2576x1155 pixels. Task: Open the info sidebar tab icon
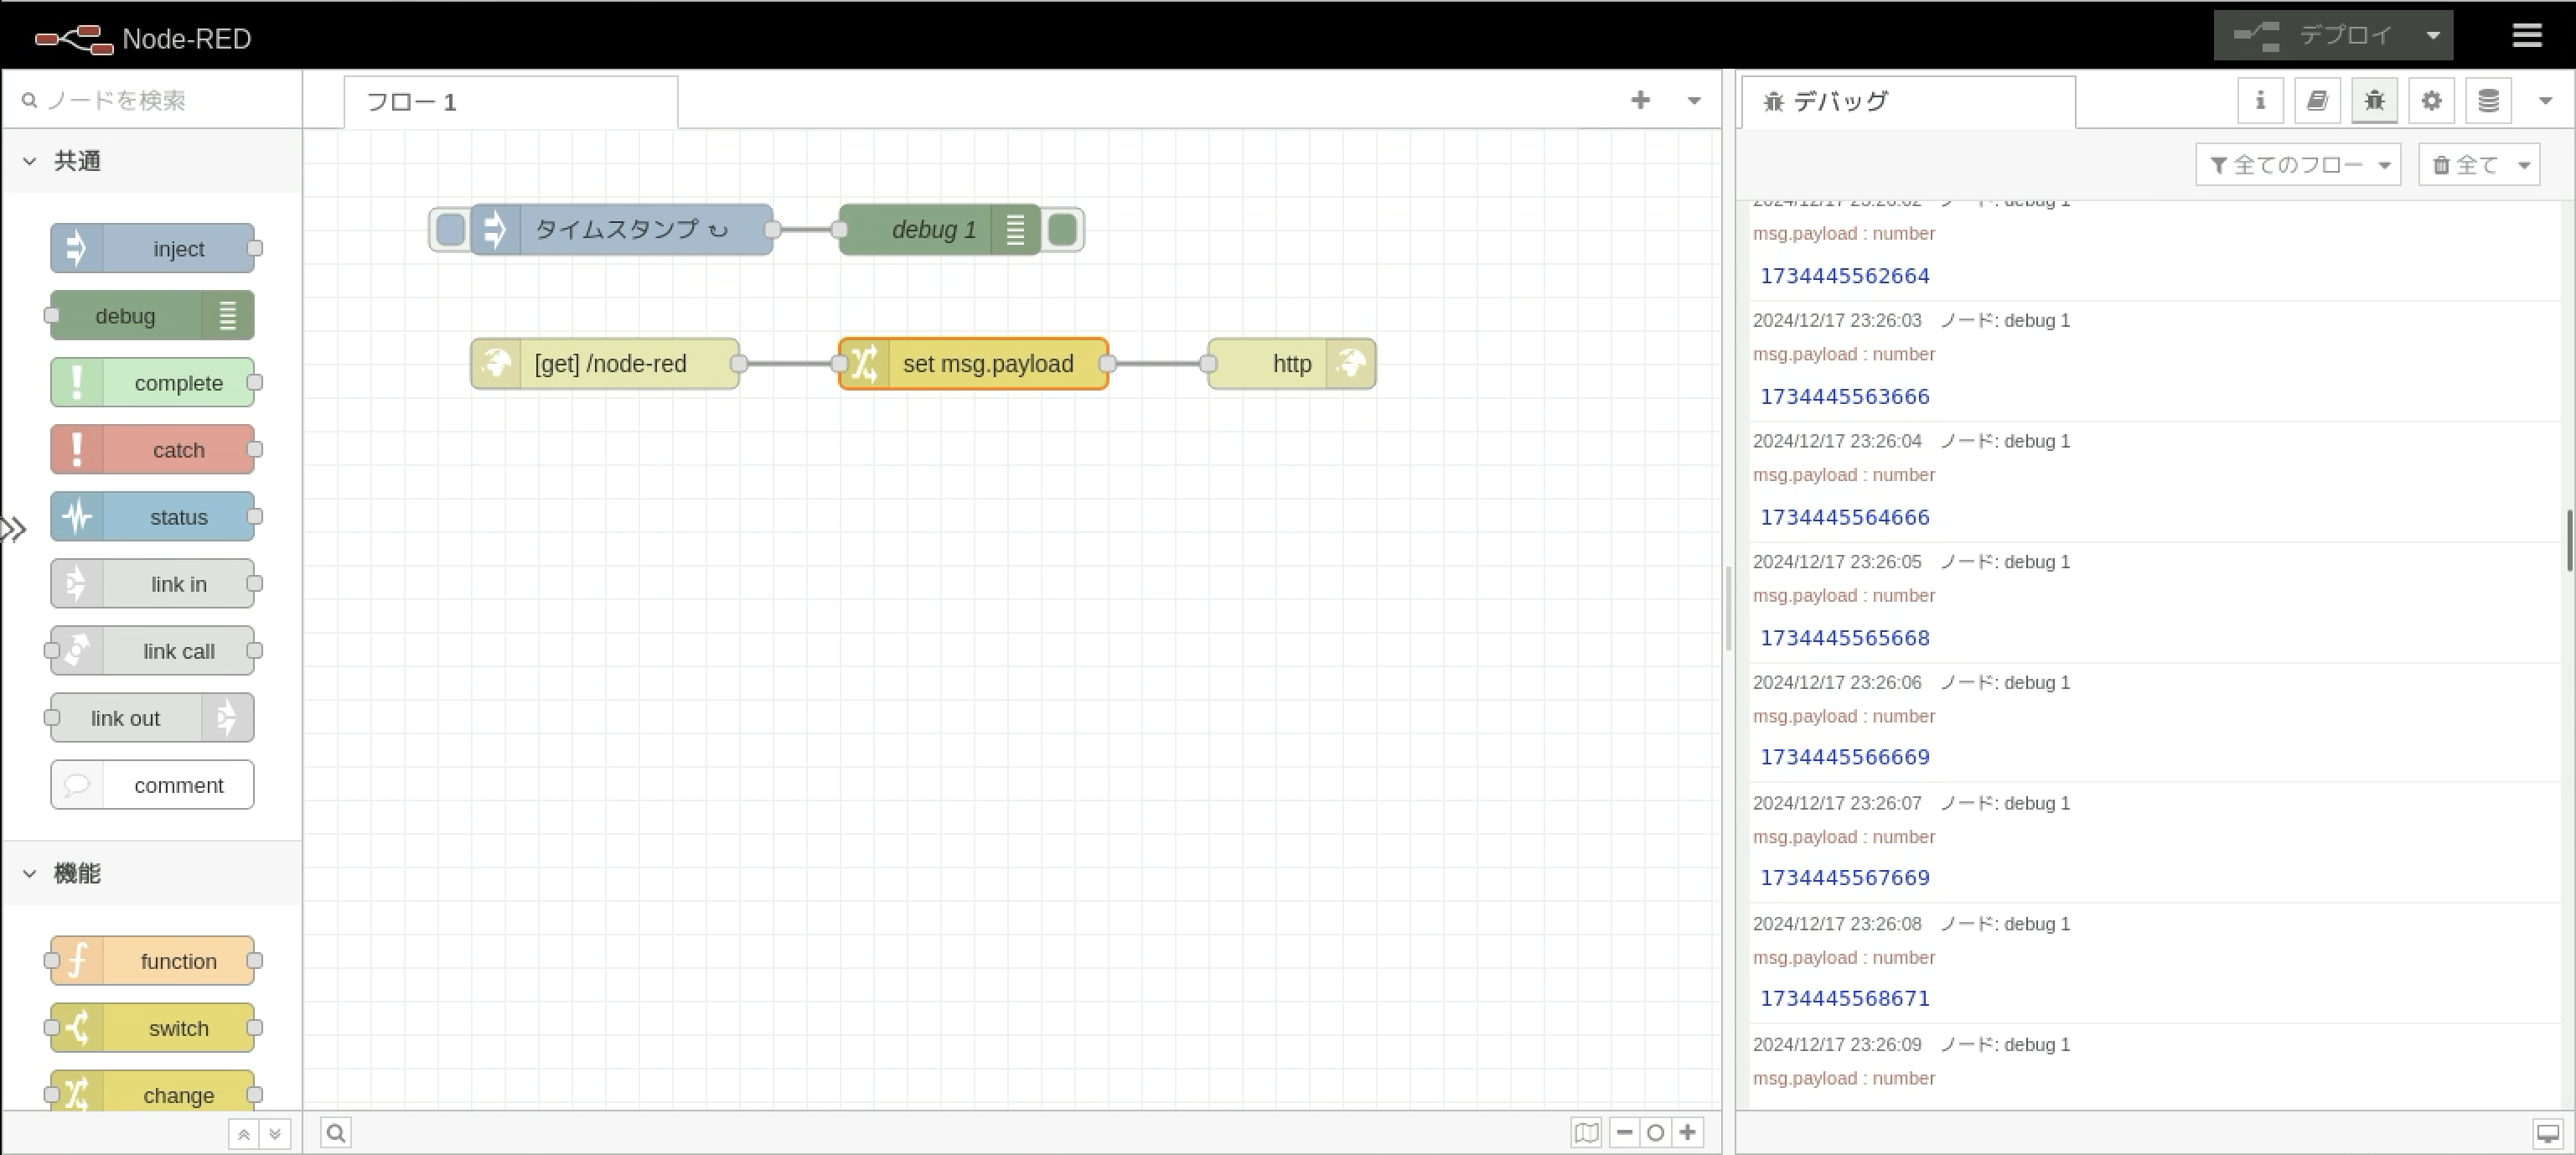[x=2259, y=101]
